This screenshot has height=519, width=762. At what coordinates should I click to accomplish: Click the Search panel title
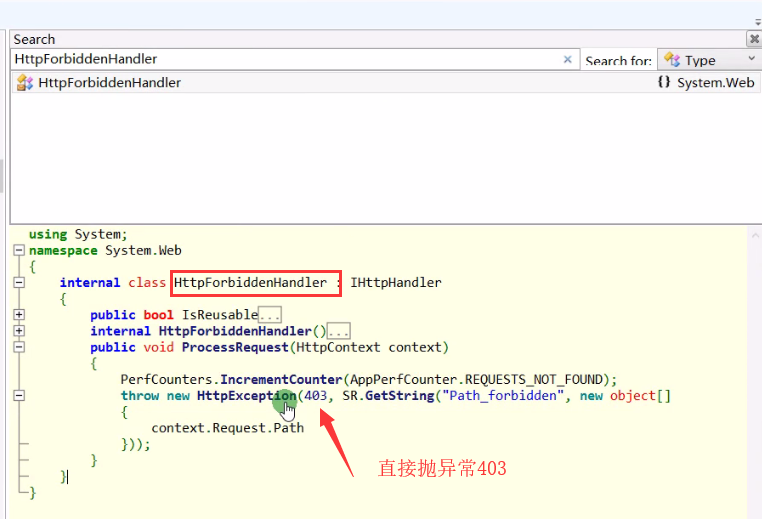[34, 39]
